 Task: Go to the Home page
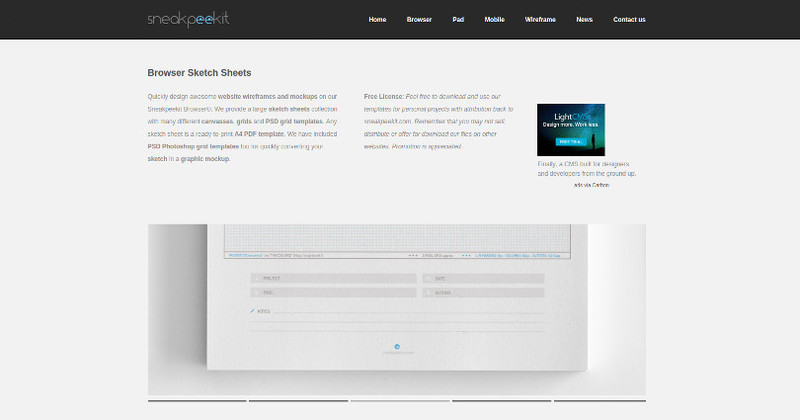tap(377, 19)
